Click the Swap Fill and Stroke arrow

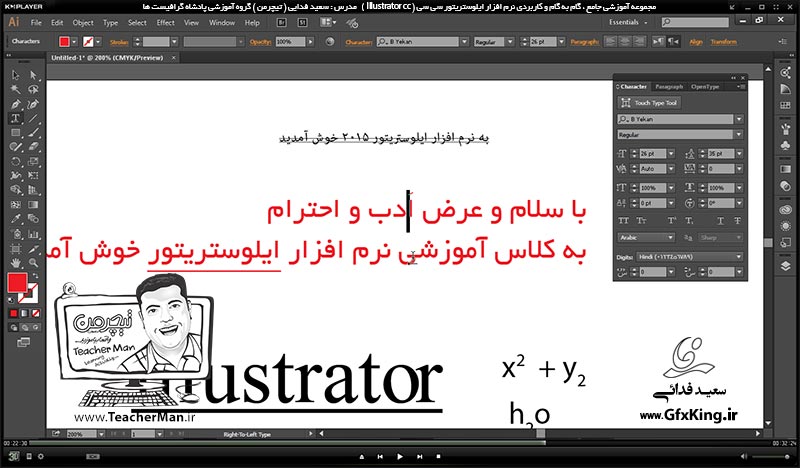point(35,276)
